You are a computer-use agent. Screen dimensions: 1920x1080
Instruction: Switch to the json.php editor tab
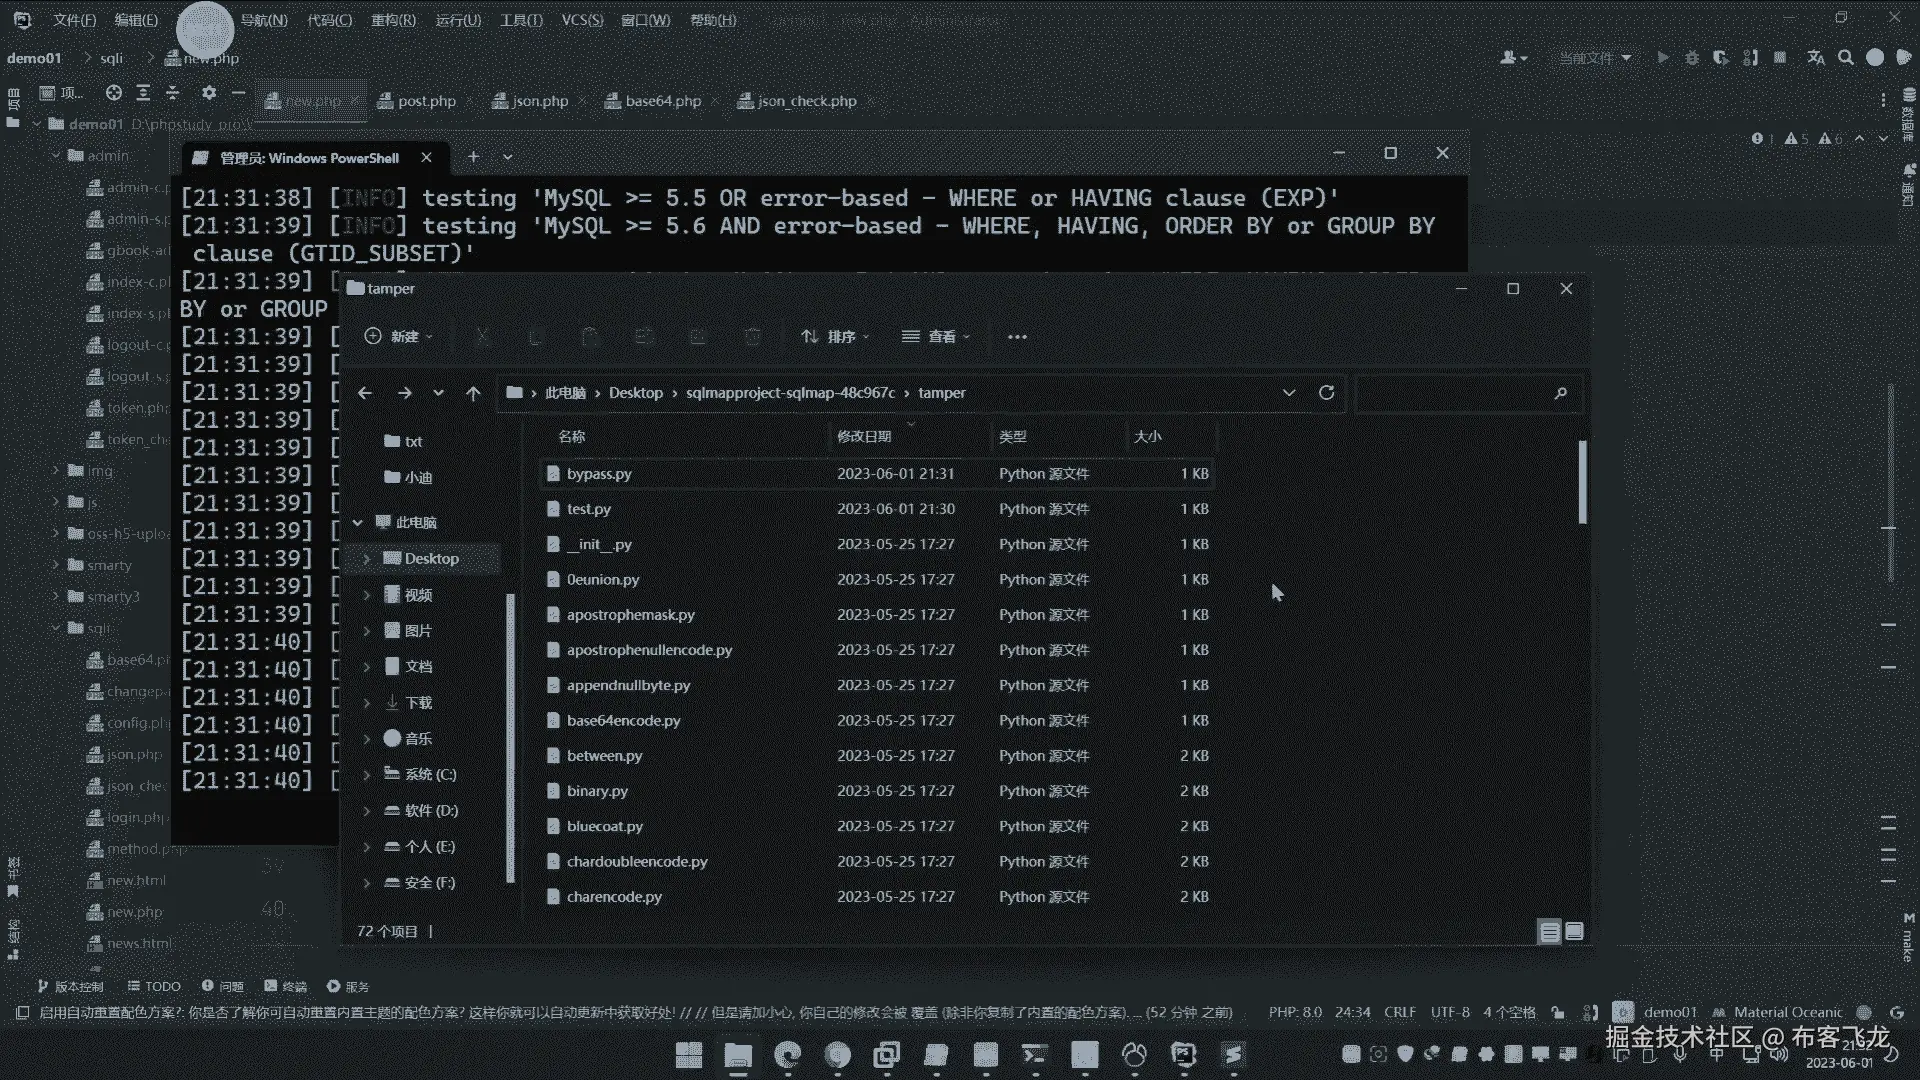pyautogui.click(x=539, y=101)
